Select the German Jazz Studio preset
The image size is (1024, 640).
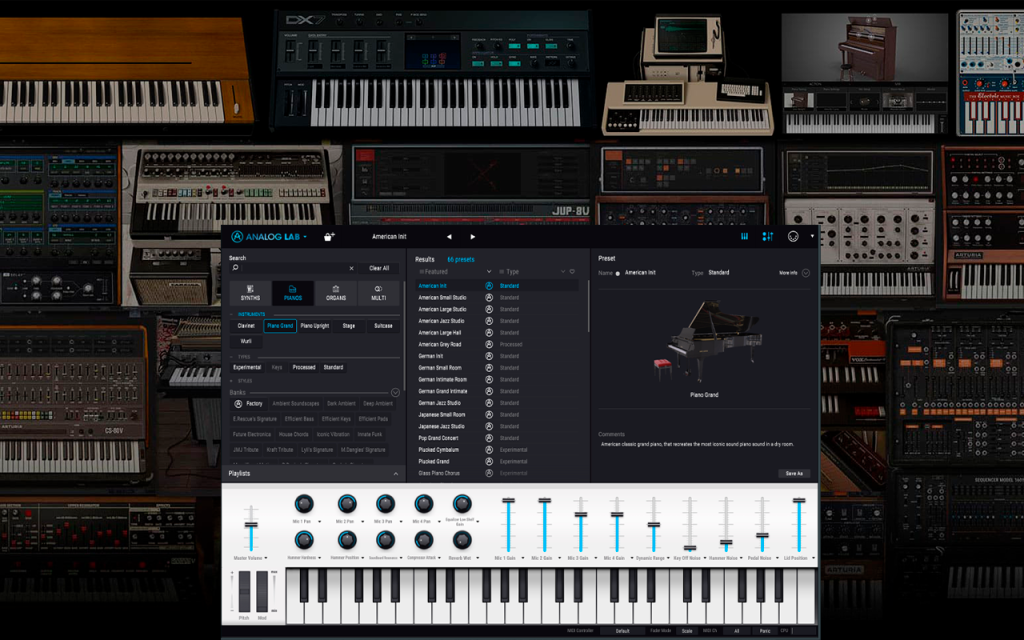click(440, 403)
